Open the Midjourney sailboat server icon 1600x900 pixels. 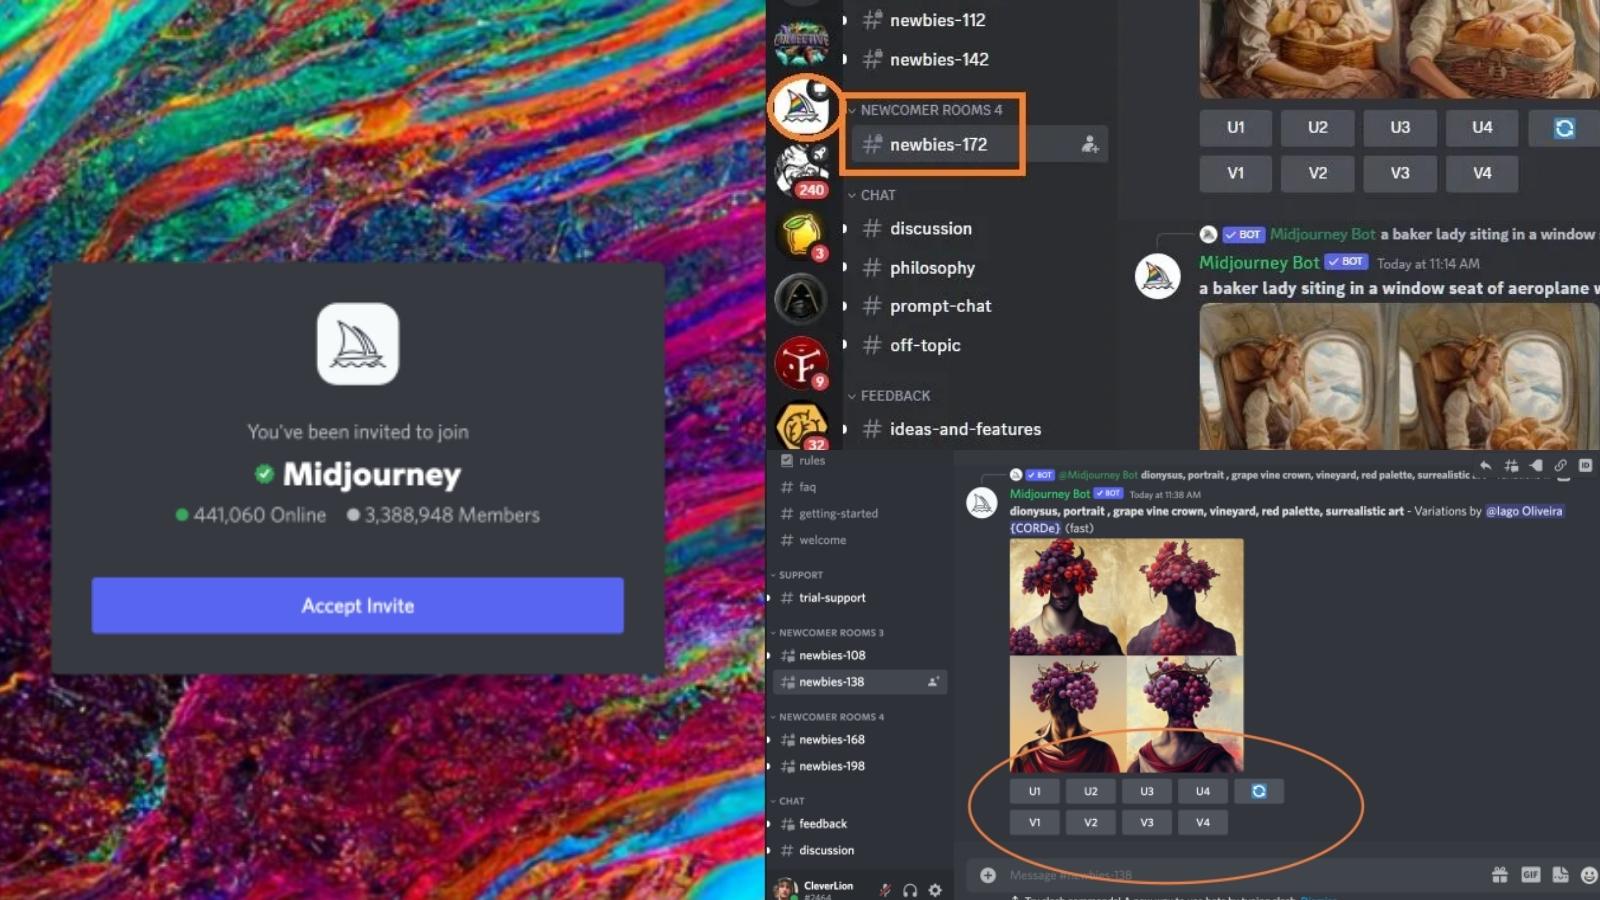(x=801, y=105)
